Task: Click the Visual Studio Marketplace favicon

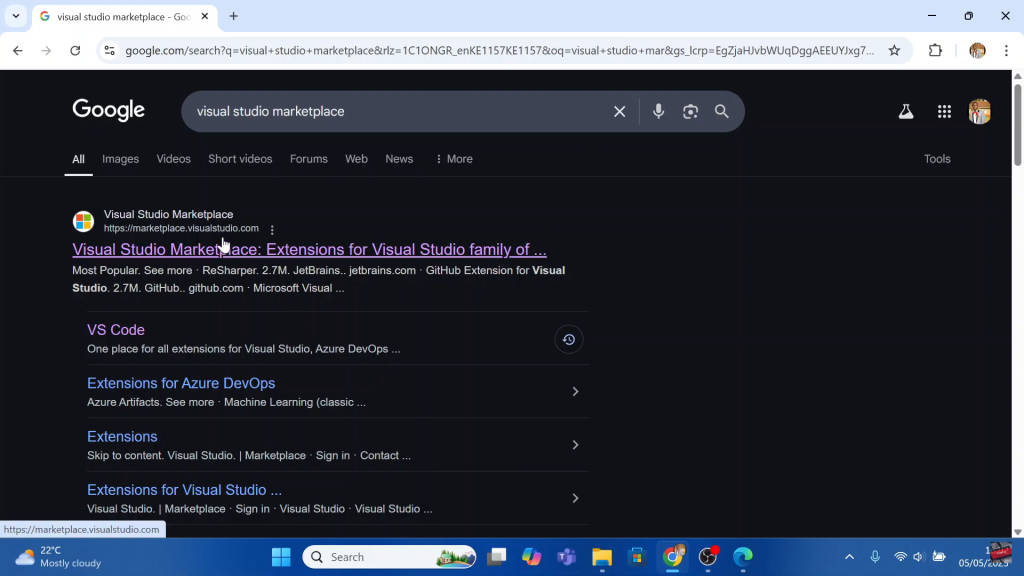Action: tap(83, 221)
